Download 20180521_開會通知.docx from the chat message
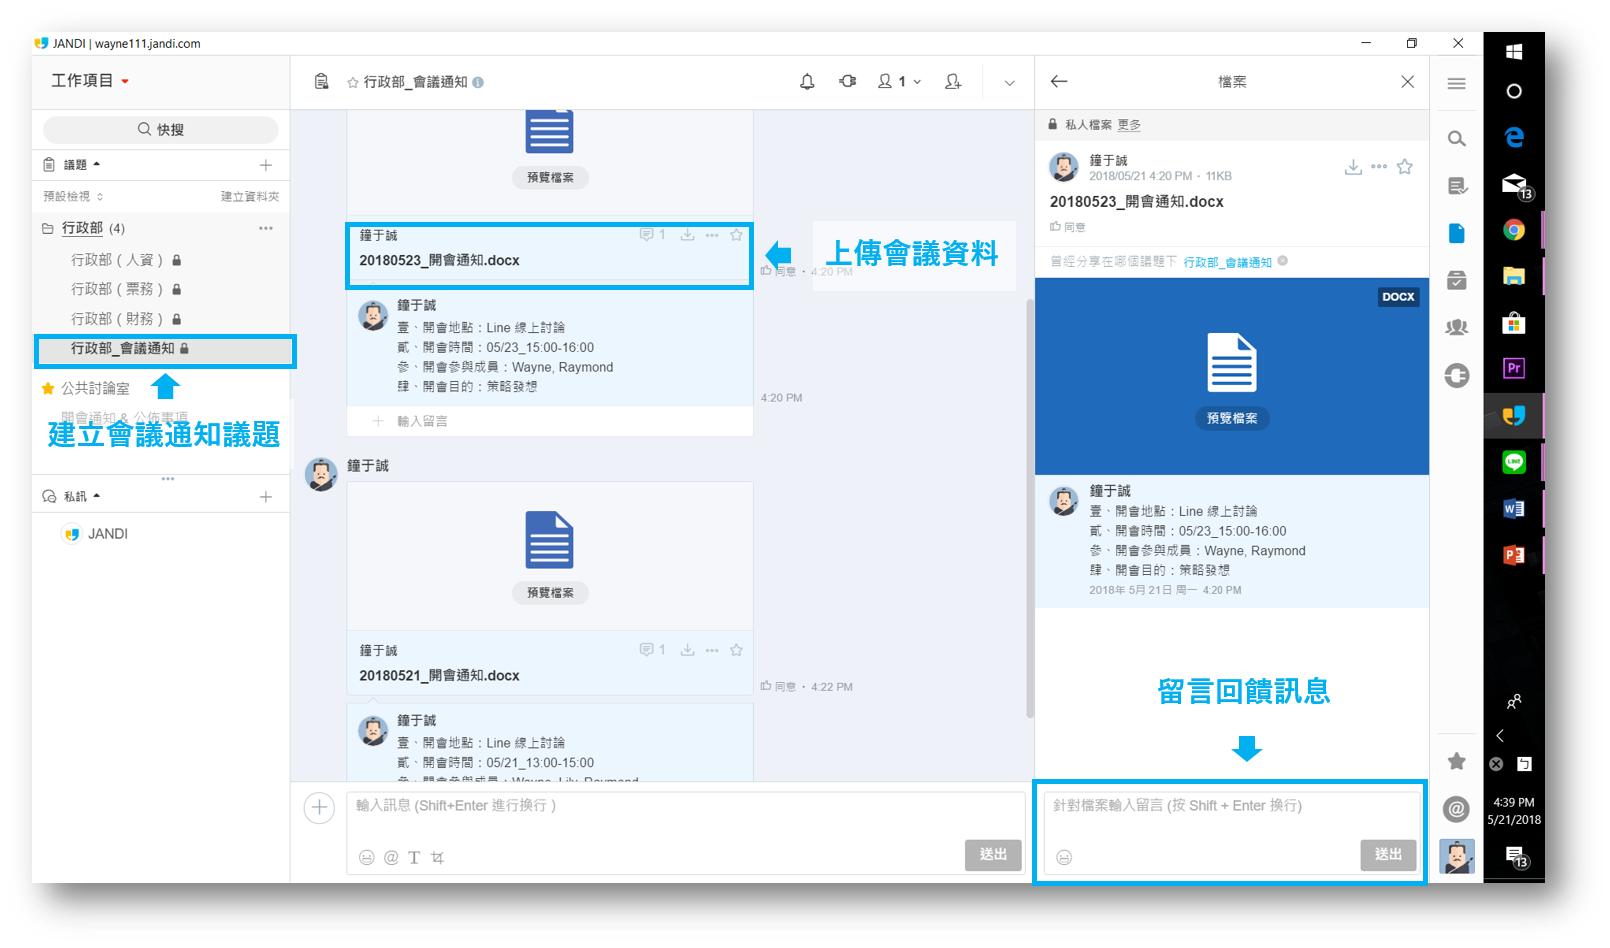 [687, 650]
